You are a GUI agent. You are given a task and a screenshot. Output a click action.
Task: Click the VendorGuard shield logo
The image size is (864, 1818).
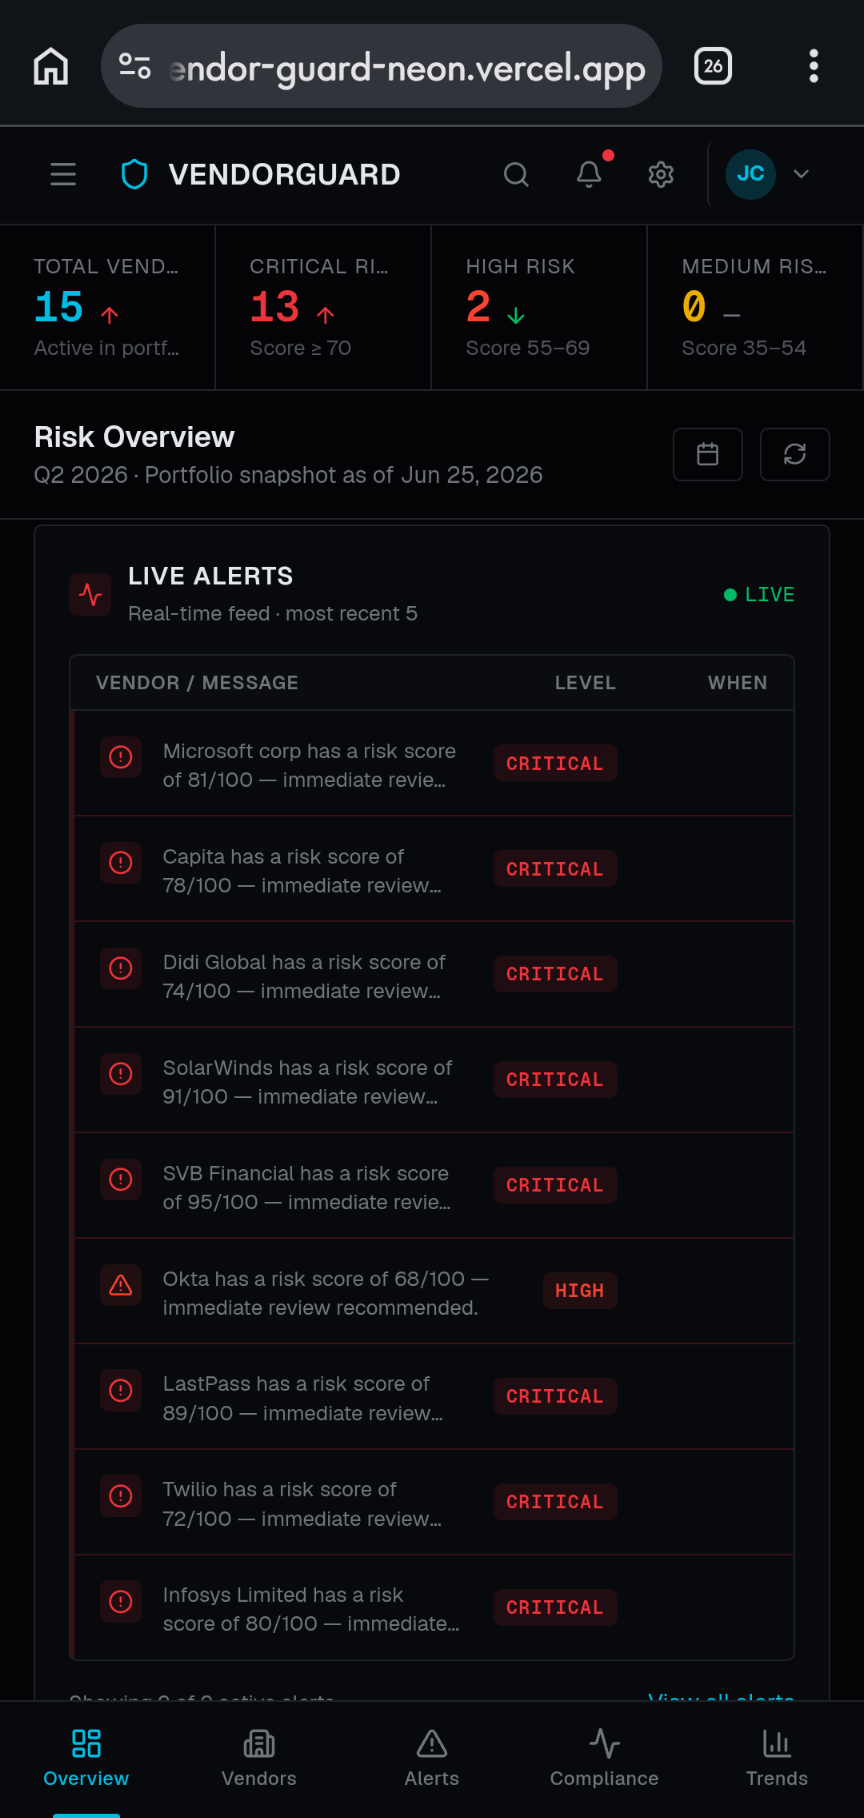[x=134, y=174]
